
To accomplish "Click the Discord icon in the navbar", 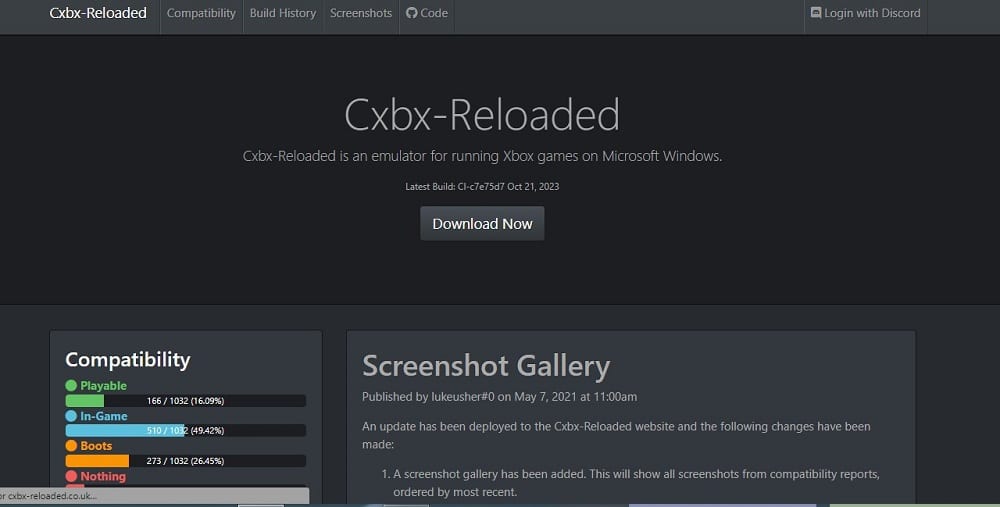I will coord(816,13).
